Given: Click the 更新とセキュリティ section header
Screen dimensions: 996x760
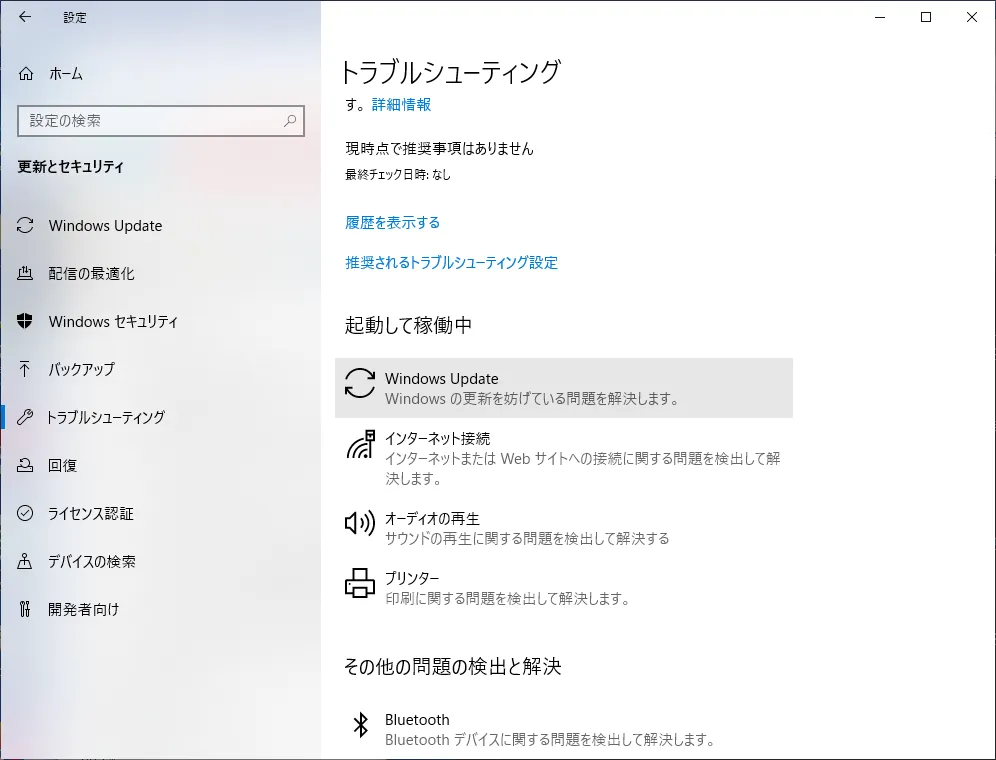Looking at the screenshot, I should 71,166.
